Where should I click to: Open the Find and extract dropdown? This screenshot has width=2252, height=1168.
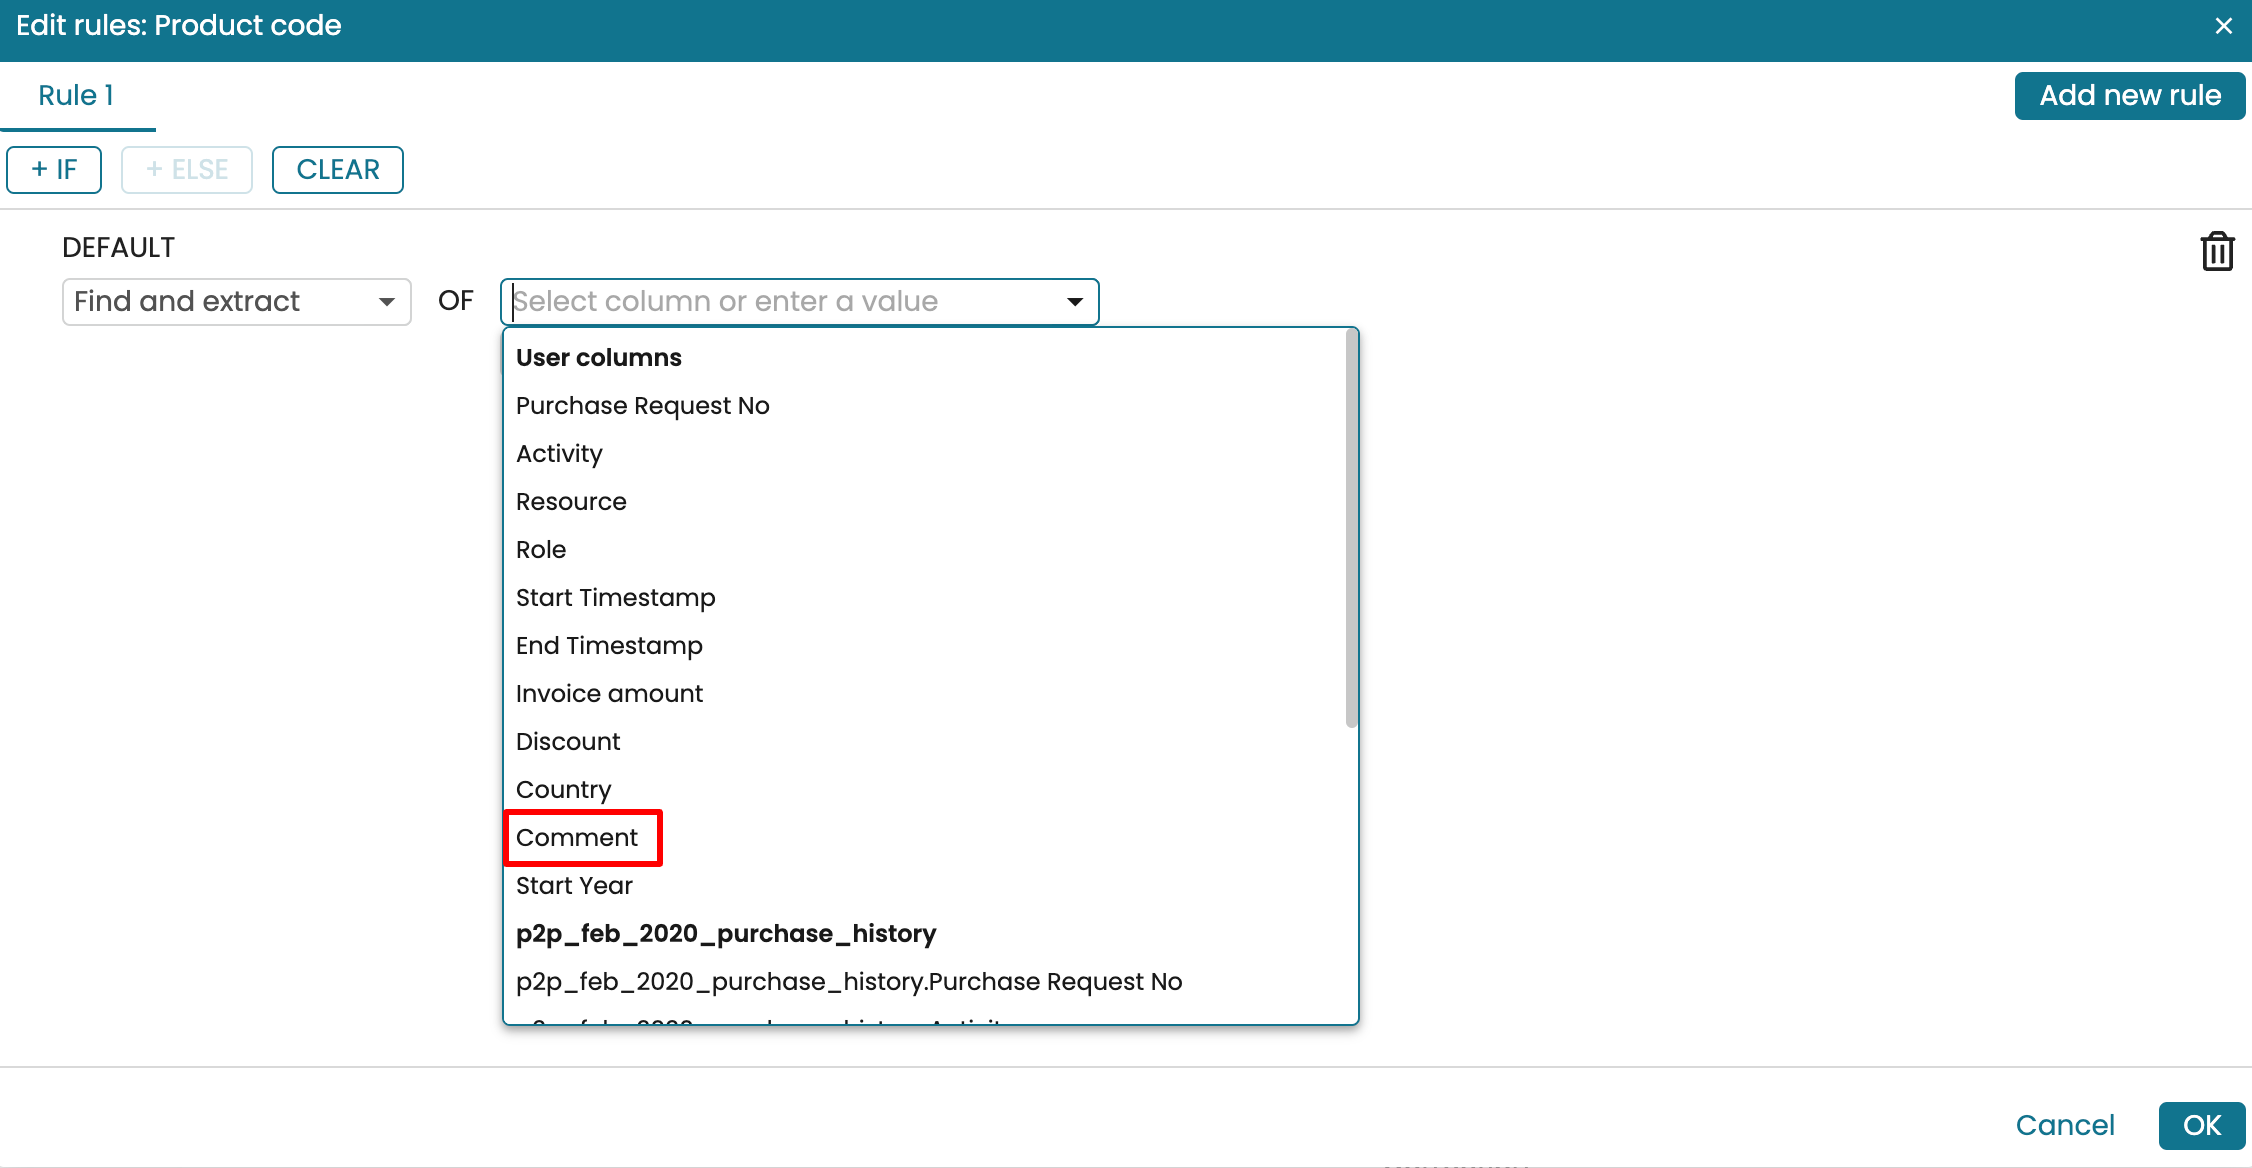236,302
